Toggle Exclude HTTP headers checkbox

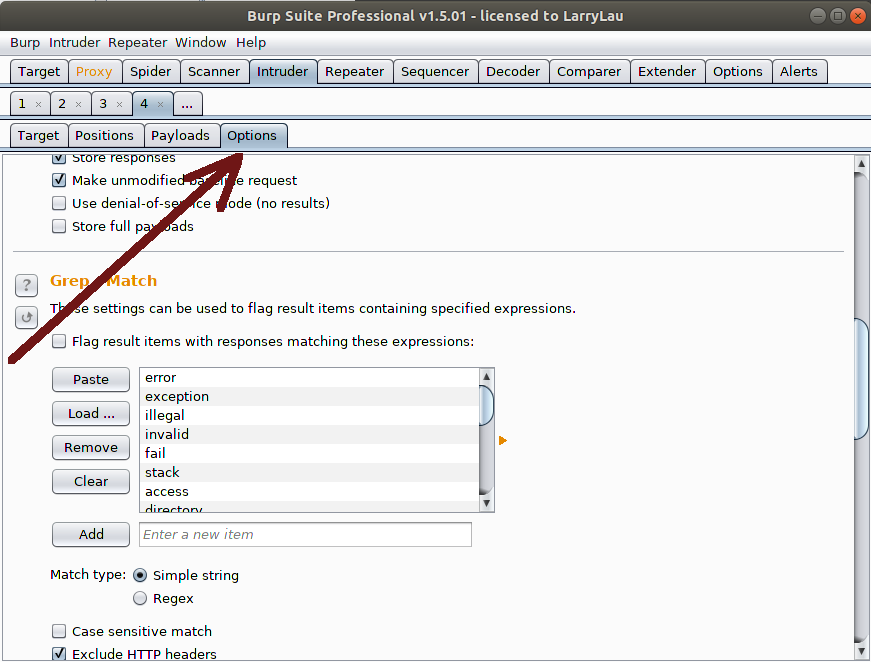coord(59,654)
